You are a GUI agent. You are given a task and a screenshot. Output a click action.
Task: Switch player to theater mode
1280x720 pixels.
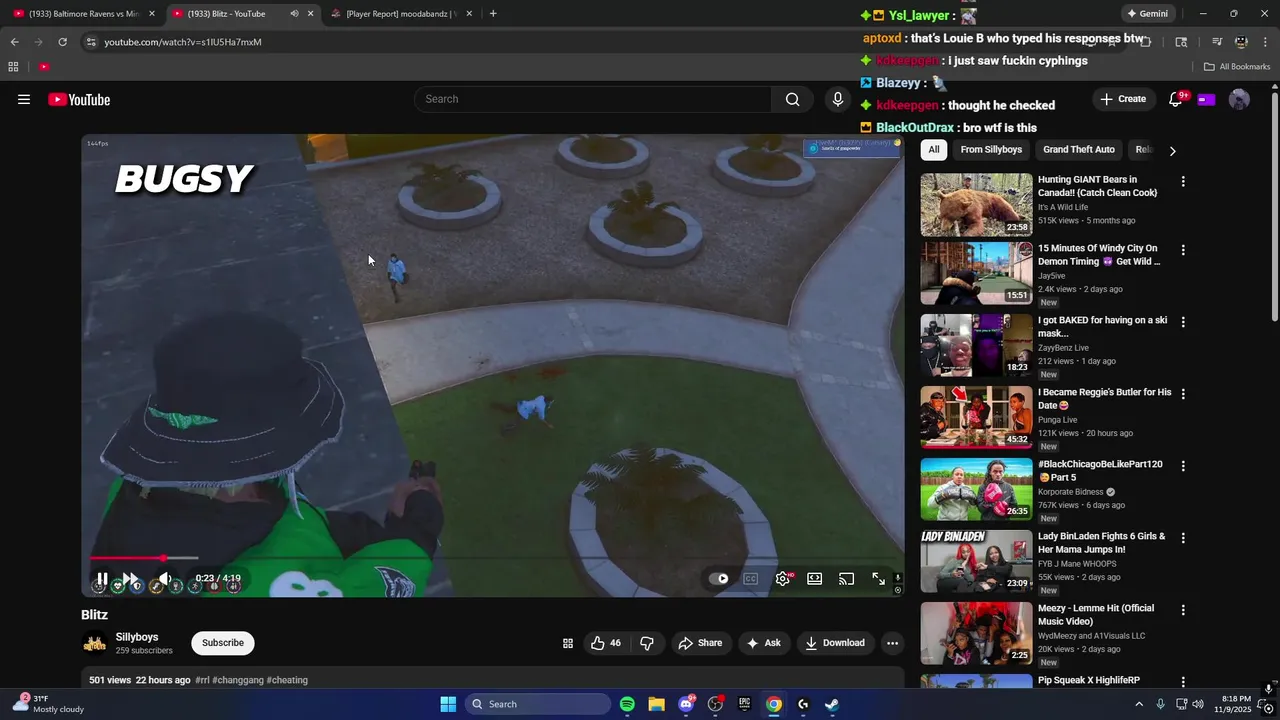815,579
